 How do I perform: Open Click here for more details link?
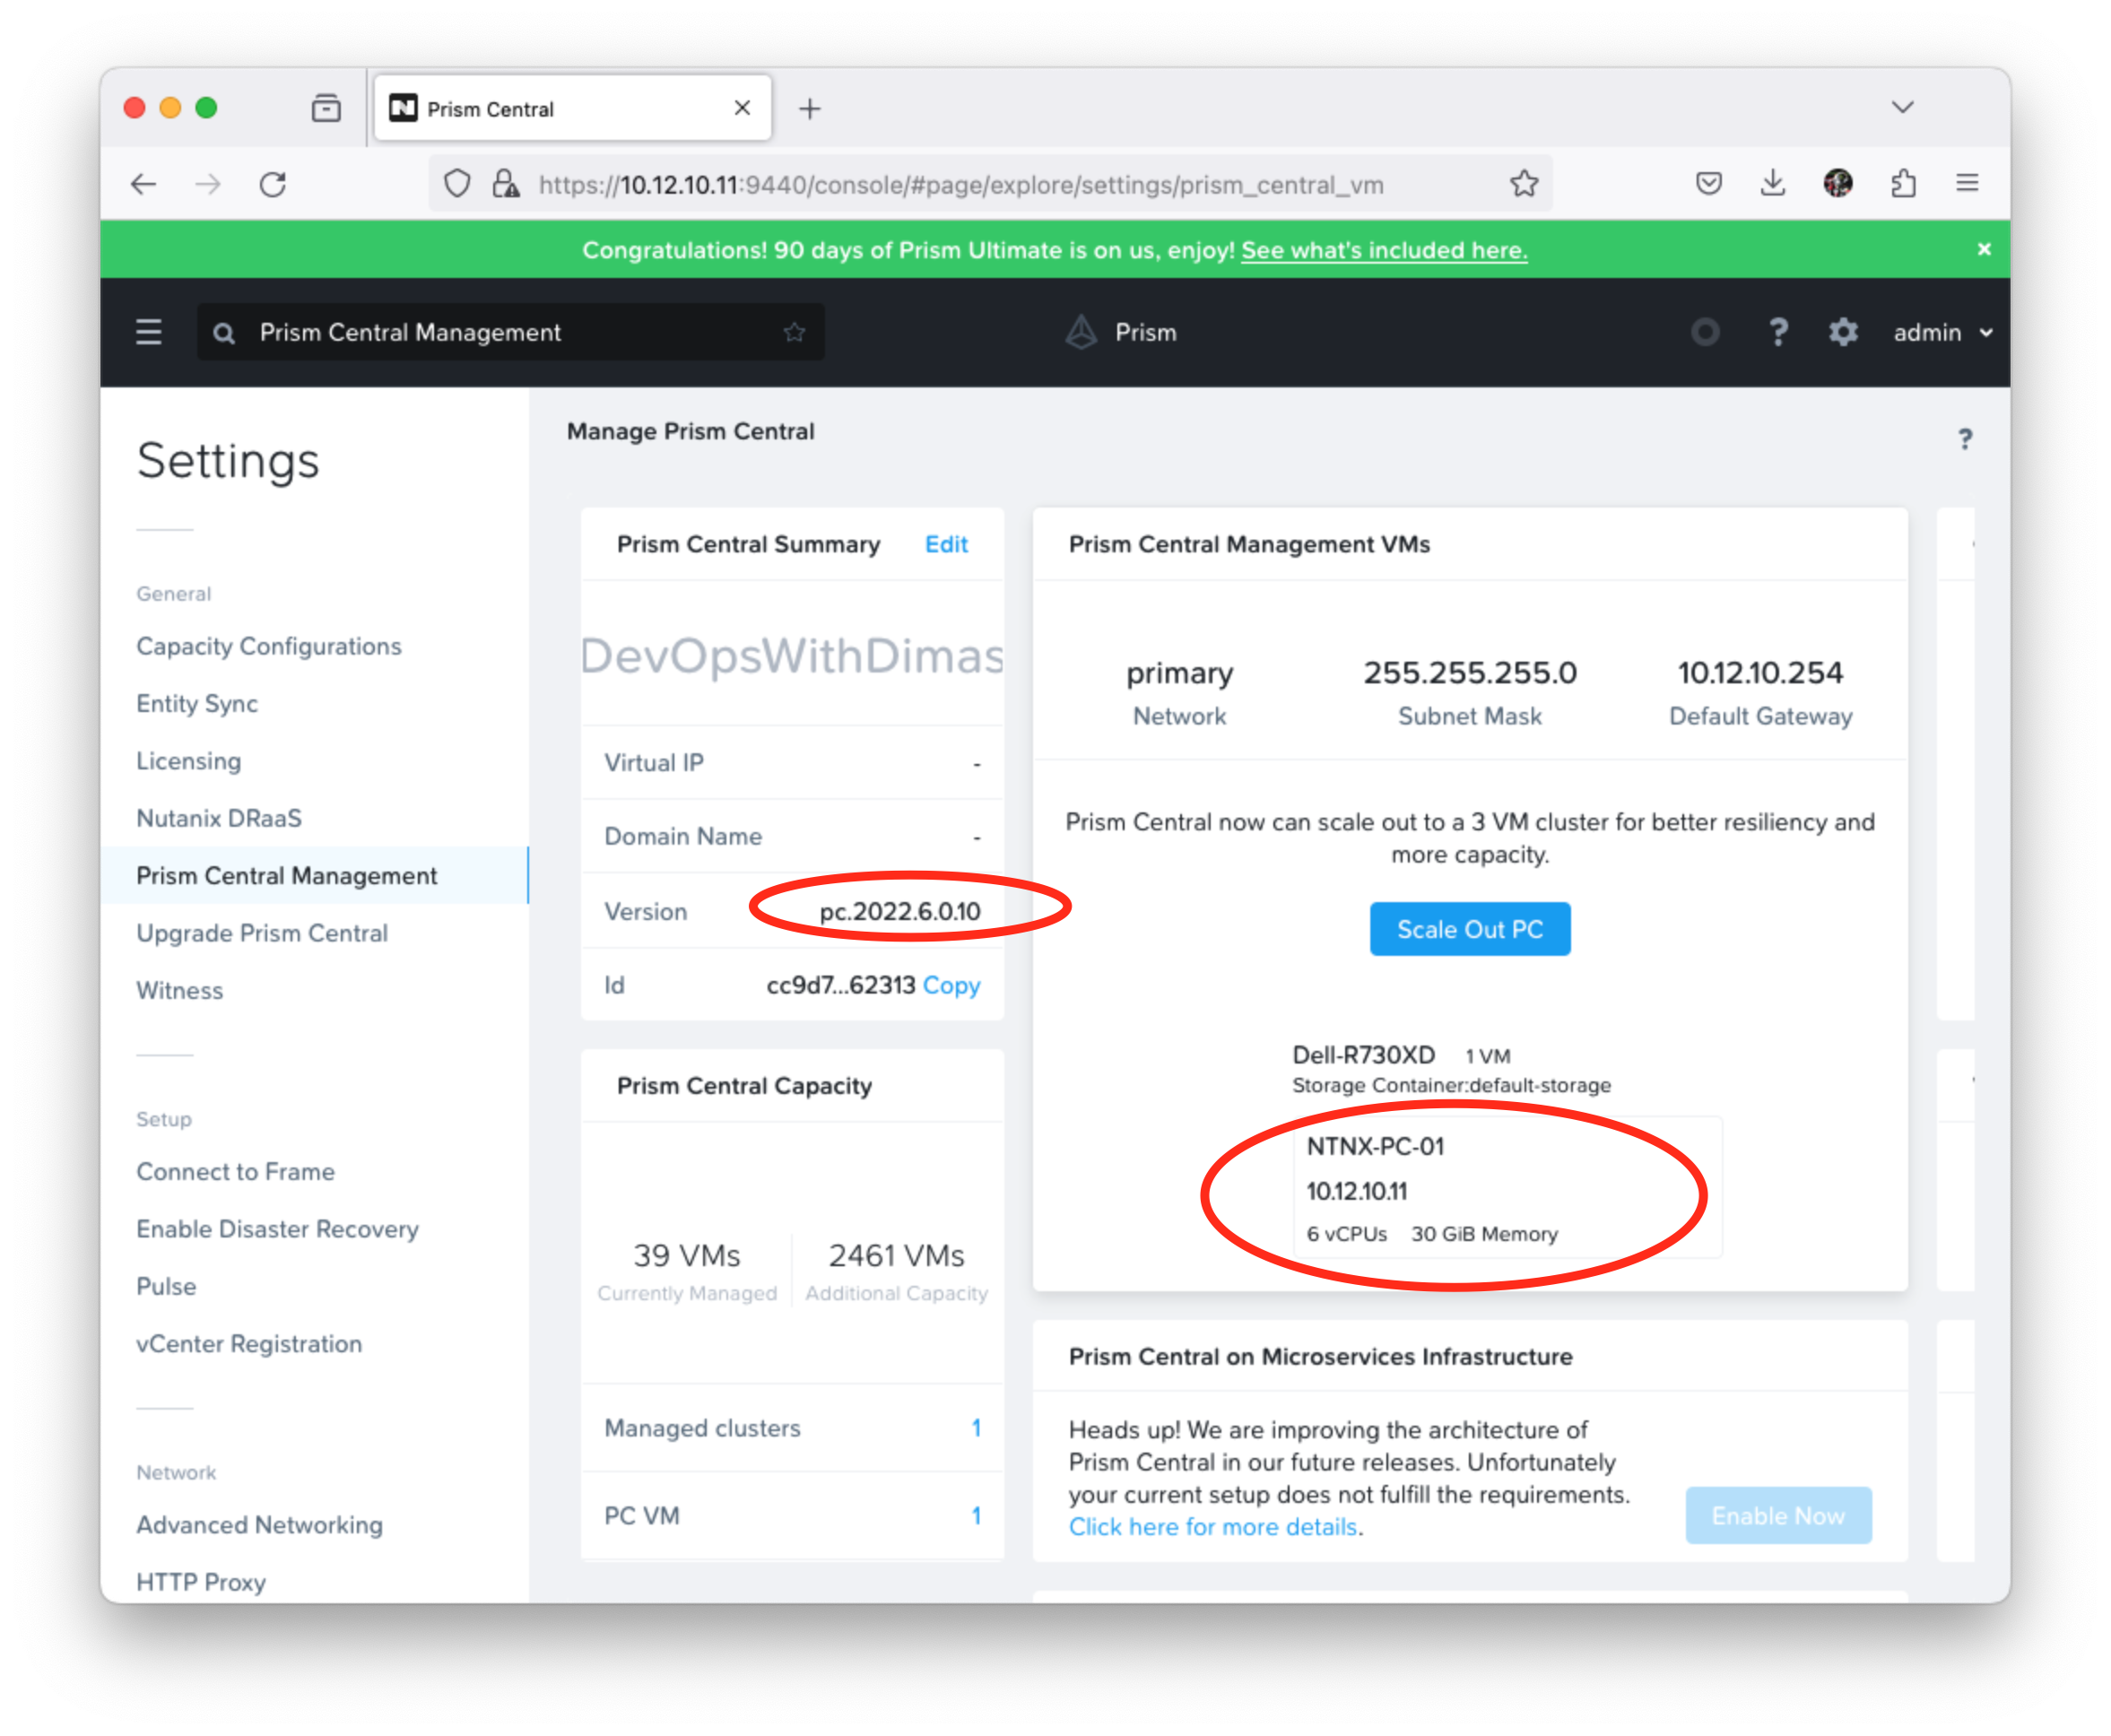[x=1213, y=1527]
